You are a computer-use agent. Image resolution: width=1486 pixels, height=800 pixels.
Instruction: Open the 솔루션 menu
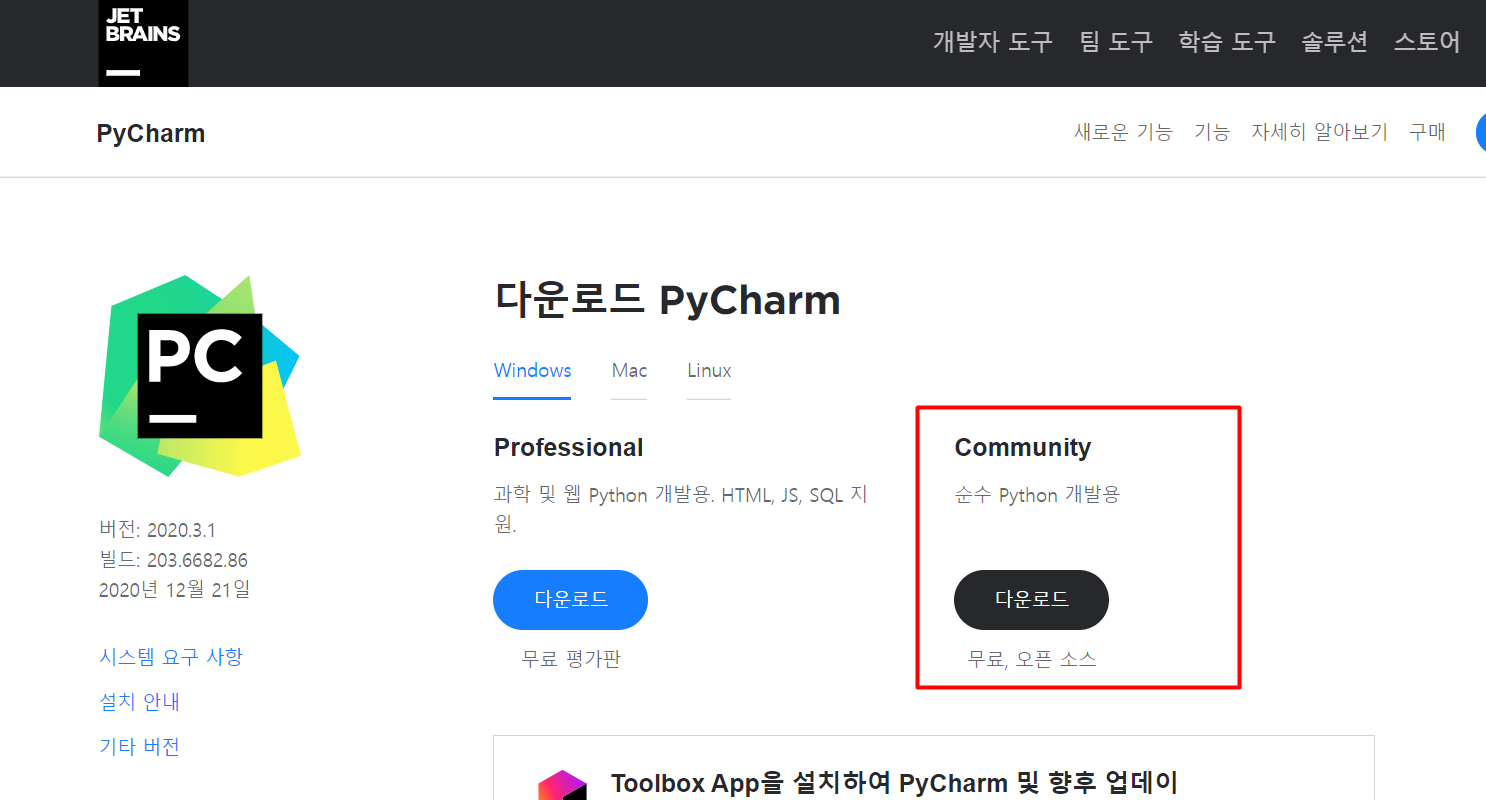tap(1334, 42)
